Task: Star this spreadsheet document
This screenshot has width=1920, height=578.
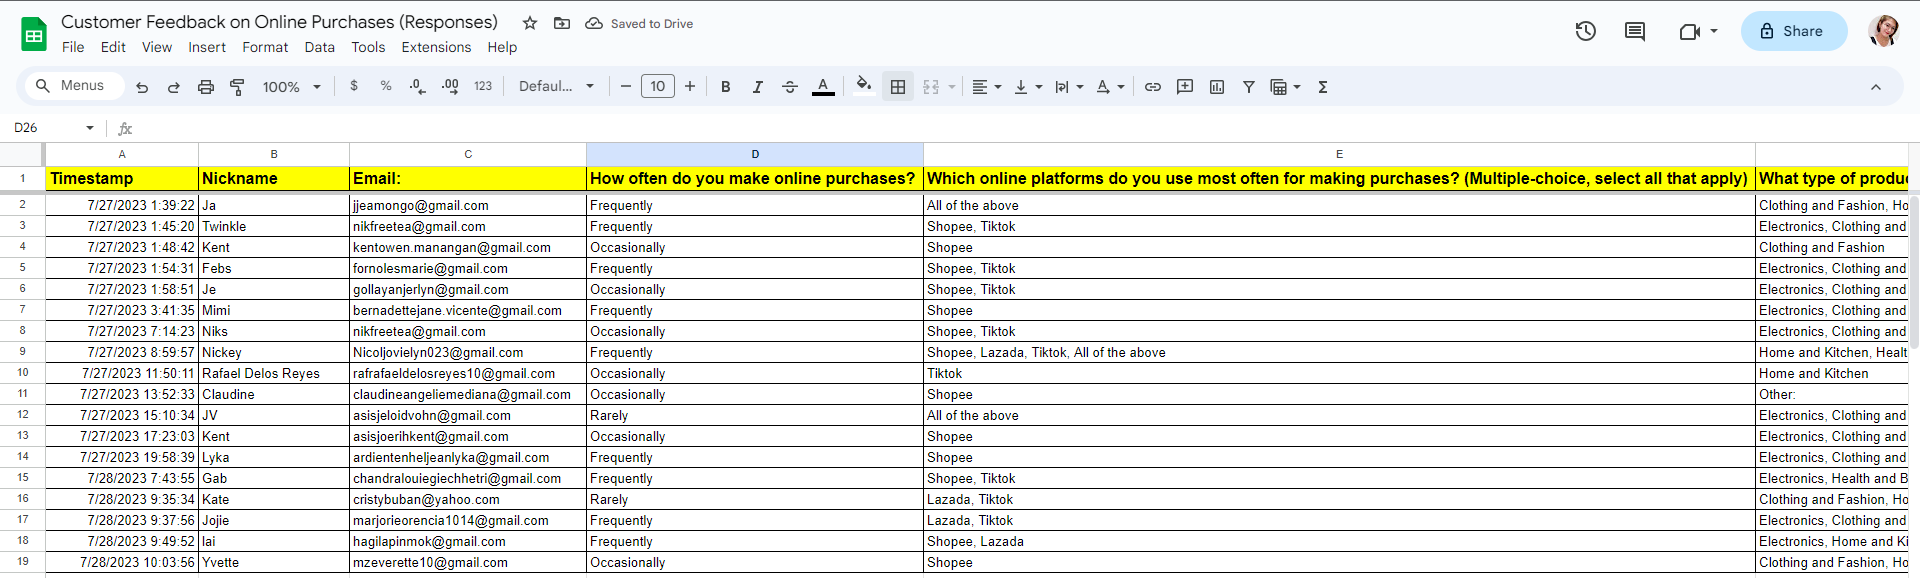Action: (530, 23)
